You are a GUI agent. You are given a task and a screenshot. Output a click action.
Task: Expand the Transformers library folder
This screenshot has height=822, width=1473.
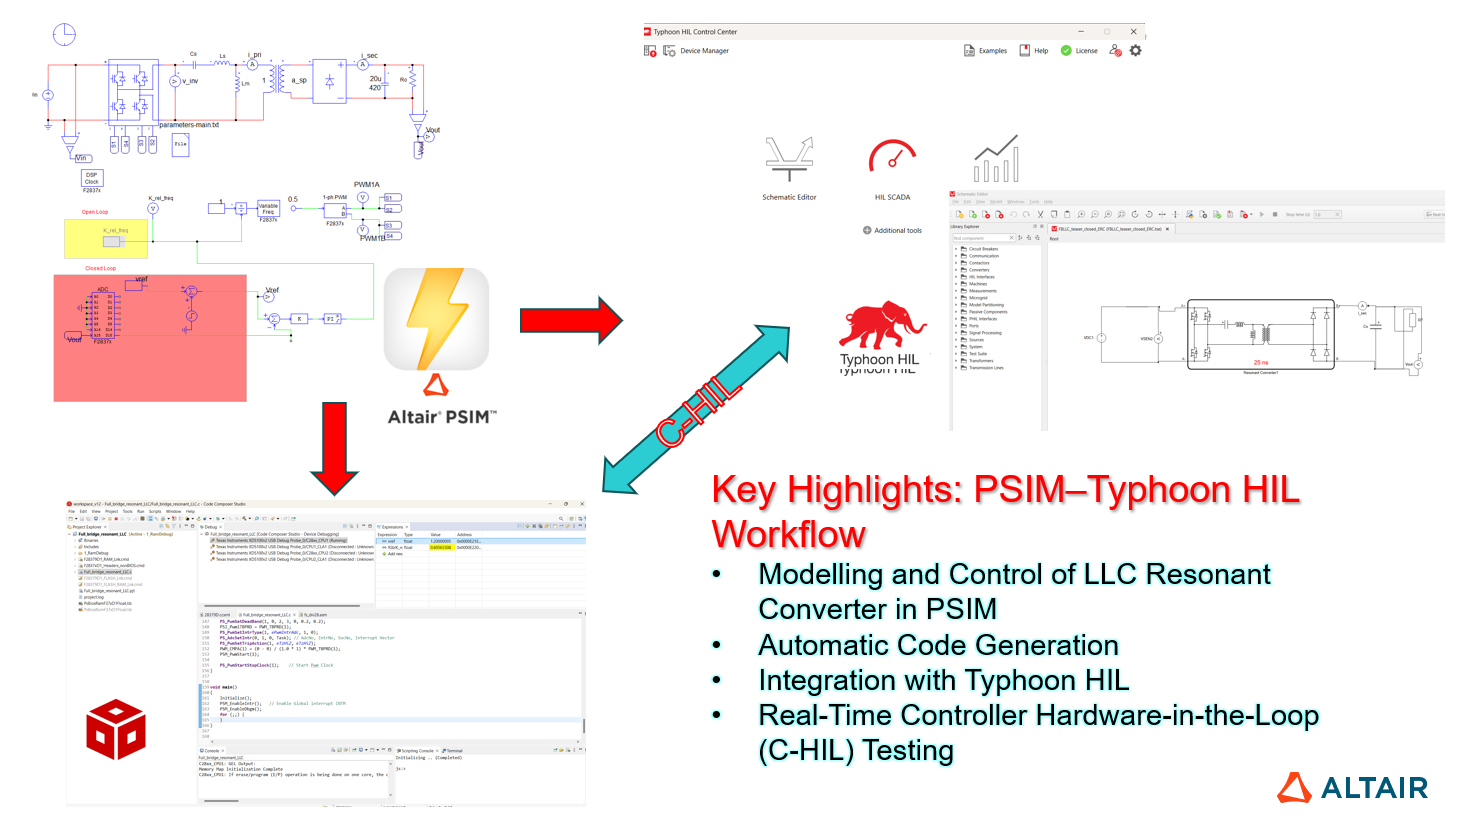click(956, 361)
